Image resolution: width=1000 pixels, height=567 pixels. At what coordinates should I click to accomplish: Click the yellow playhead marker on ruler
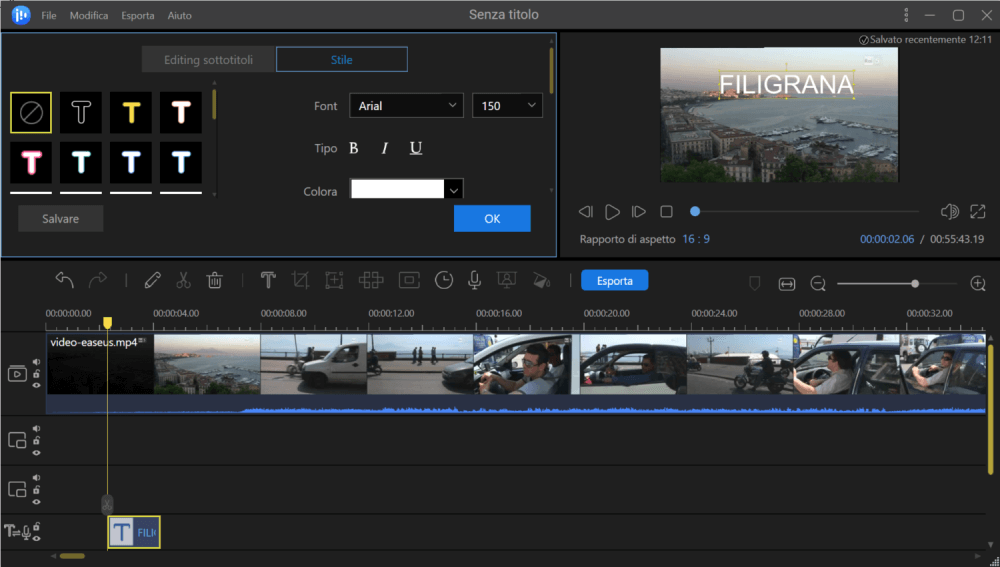coord(108,323)
